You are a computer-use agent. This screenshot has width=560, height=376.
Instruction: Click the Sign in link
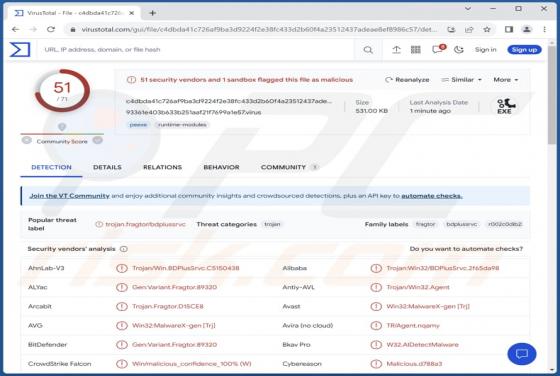(485, 50)
